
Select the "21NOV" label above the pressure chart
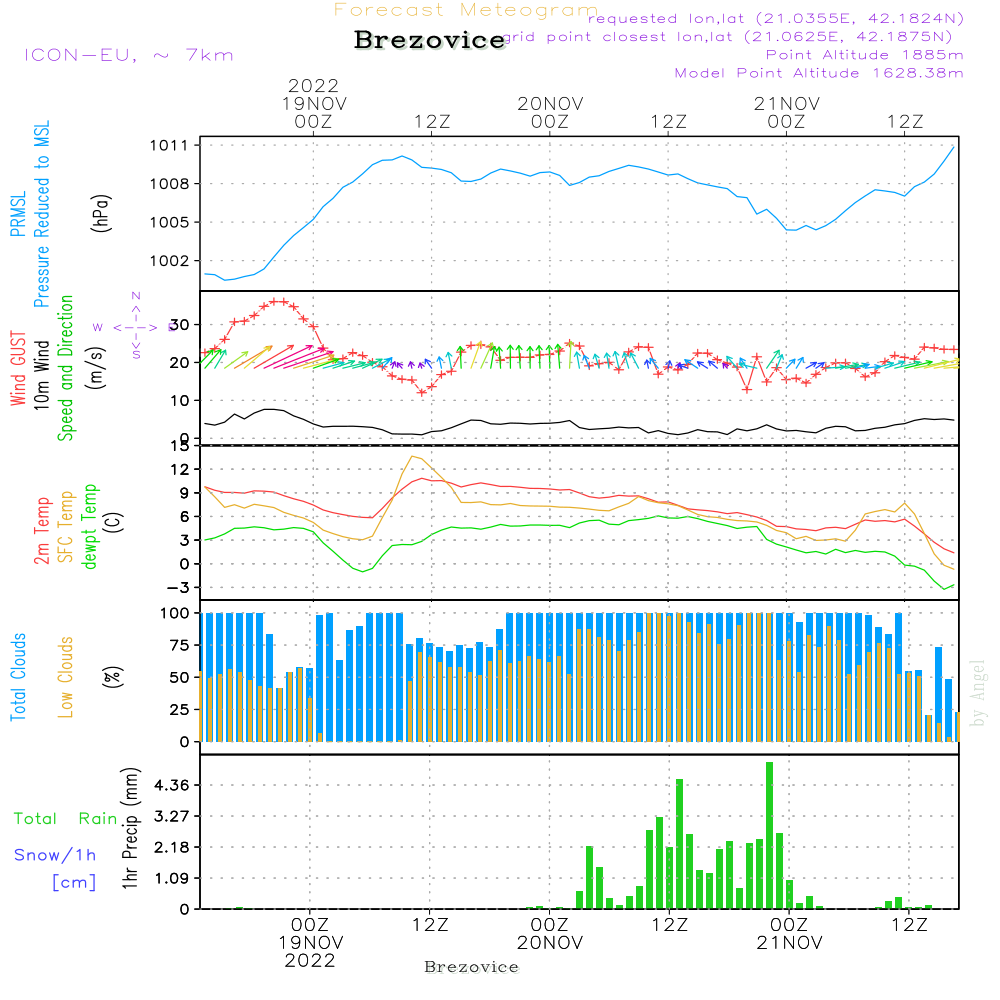pos(787,103)
